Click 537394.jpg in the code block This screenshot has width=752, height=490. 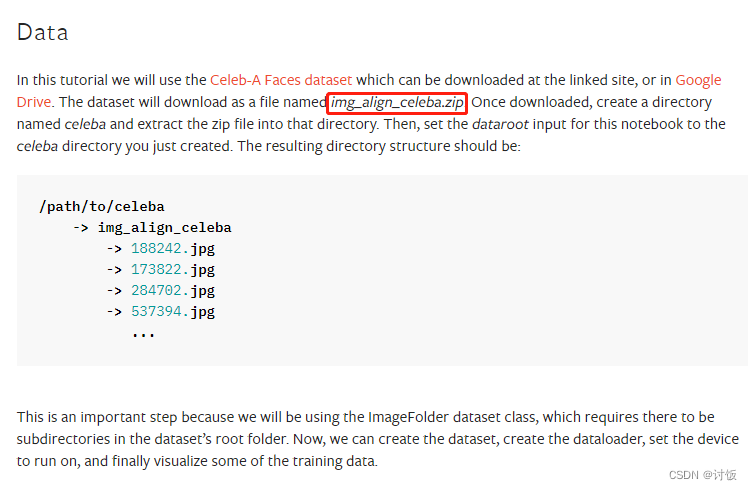(173, 312)
